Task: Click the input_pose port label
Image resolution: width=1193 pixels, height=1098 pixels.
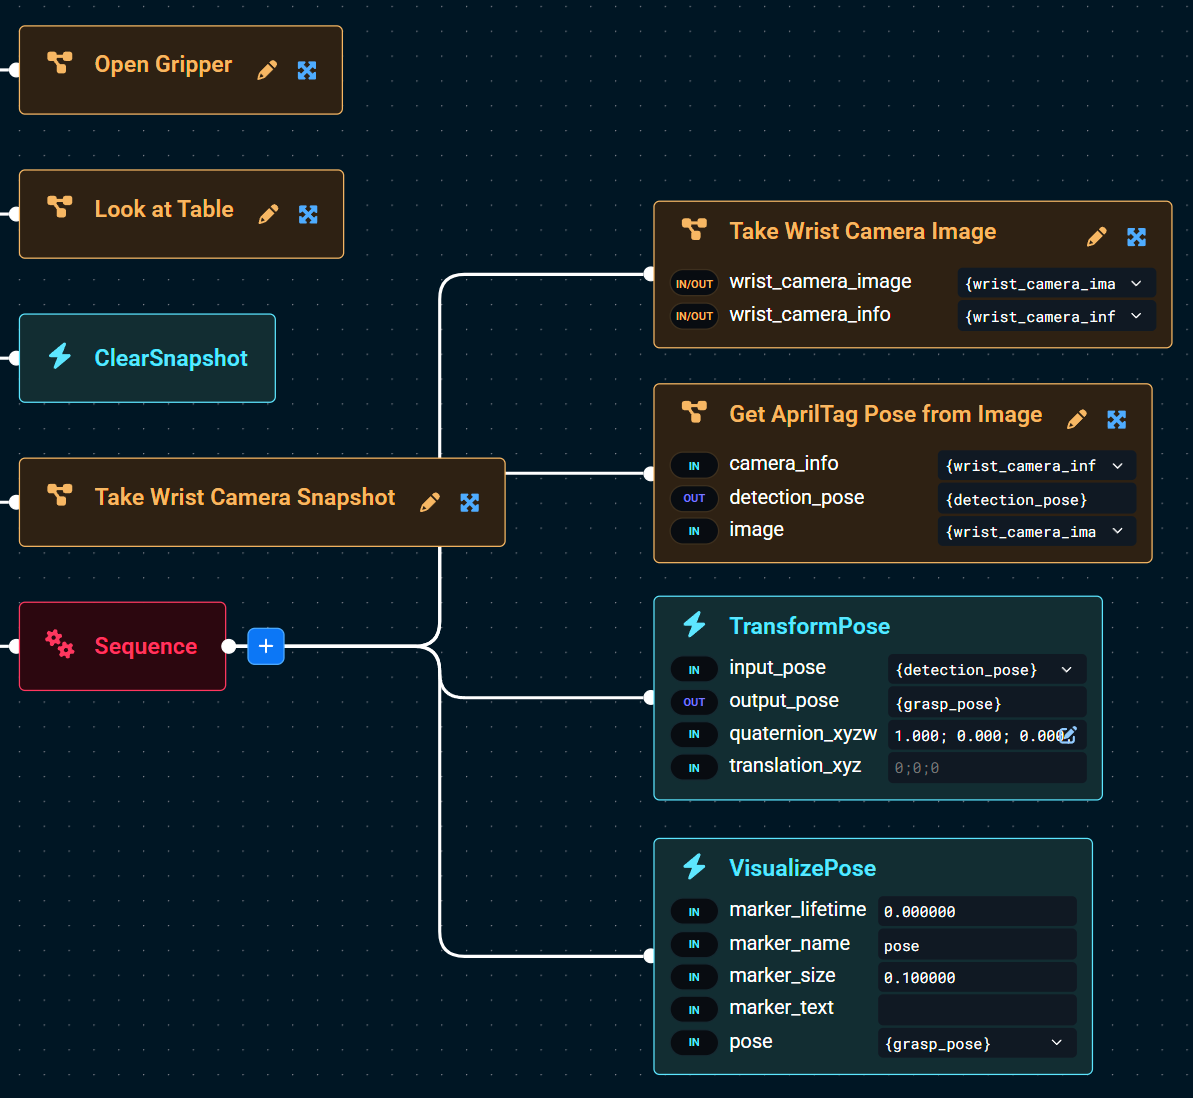Action: [x=778, y=667]
